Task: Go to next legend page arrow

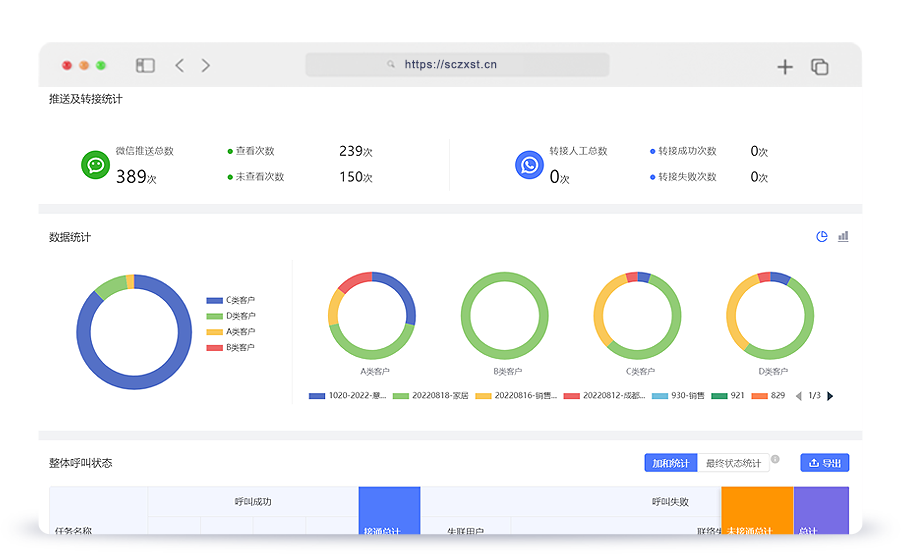Action: 830,396
